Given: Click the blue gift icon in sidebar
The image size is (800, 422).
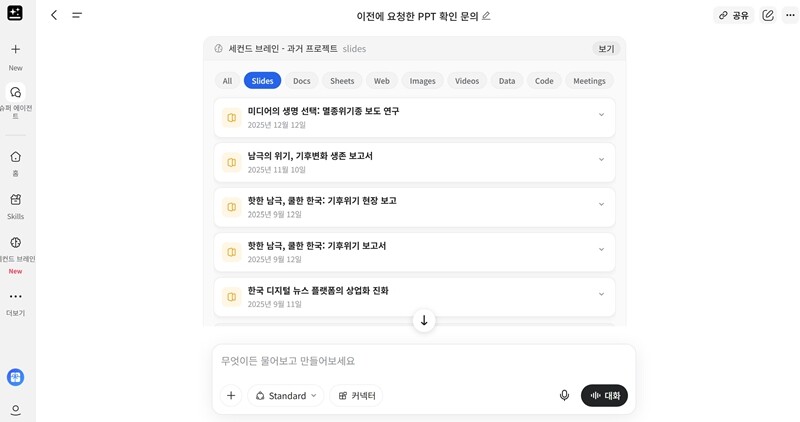Looking at the screenshot, I should click(15, 377).
